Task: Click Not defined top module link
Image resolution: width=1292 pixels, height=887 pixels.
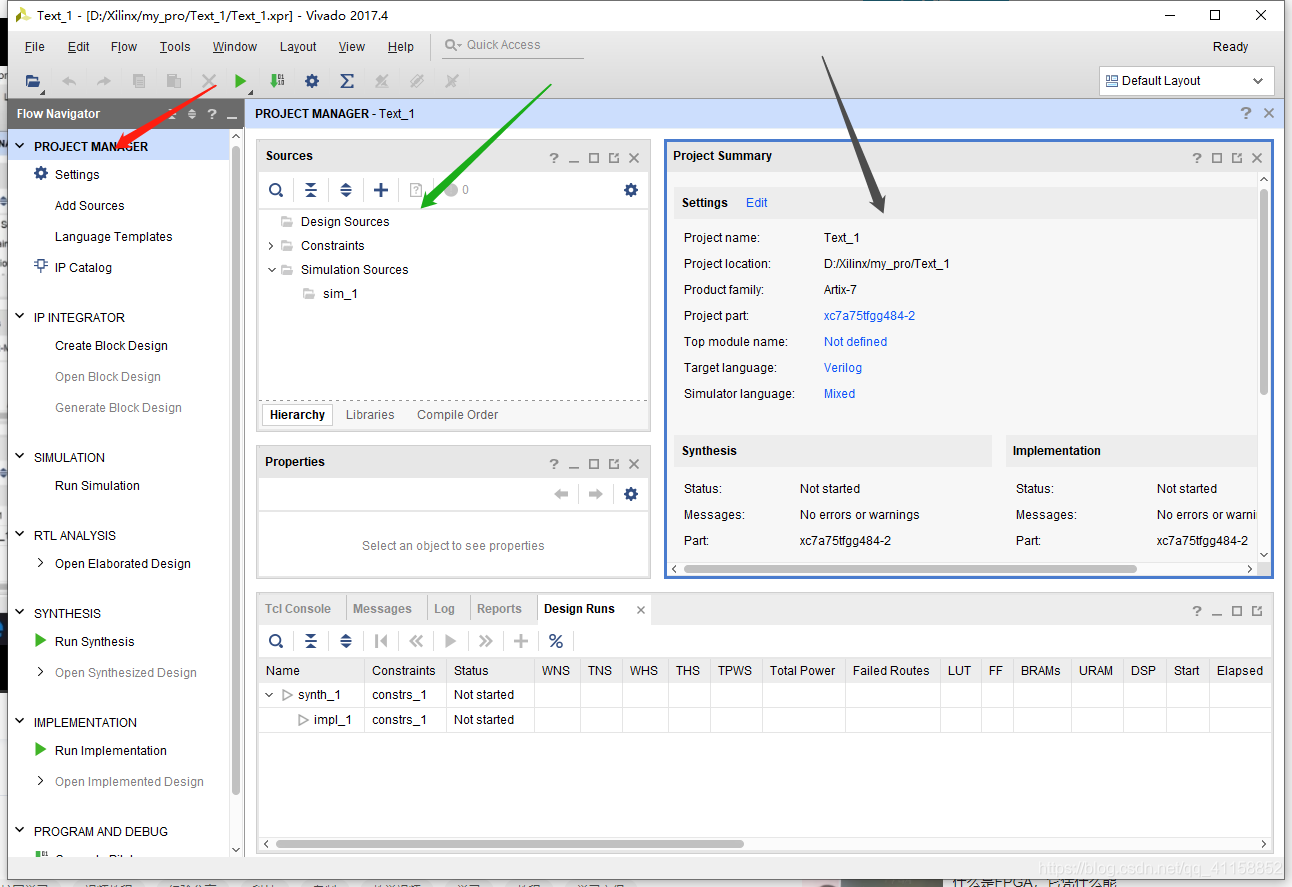Action: point(855,342)
